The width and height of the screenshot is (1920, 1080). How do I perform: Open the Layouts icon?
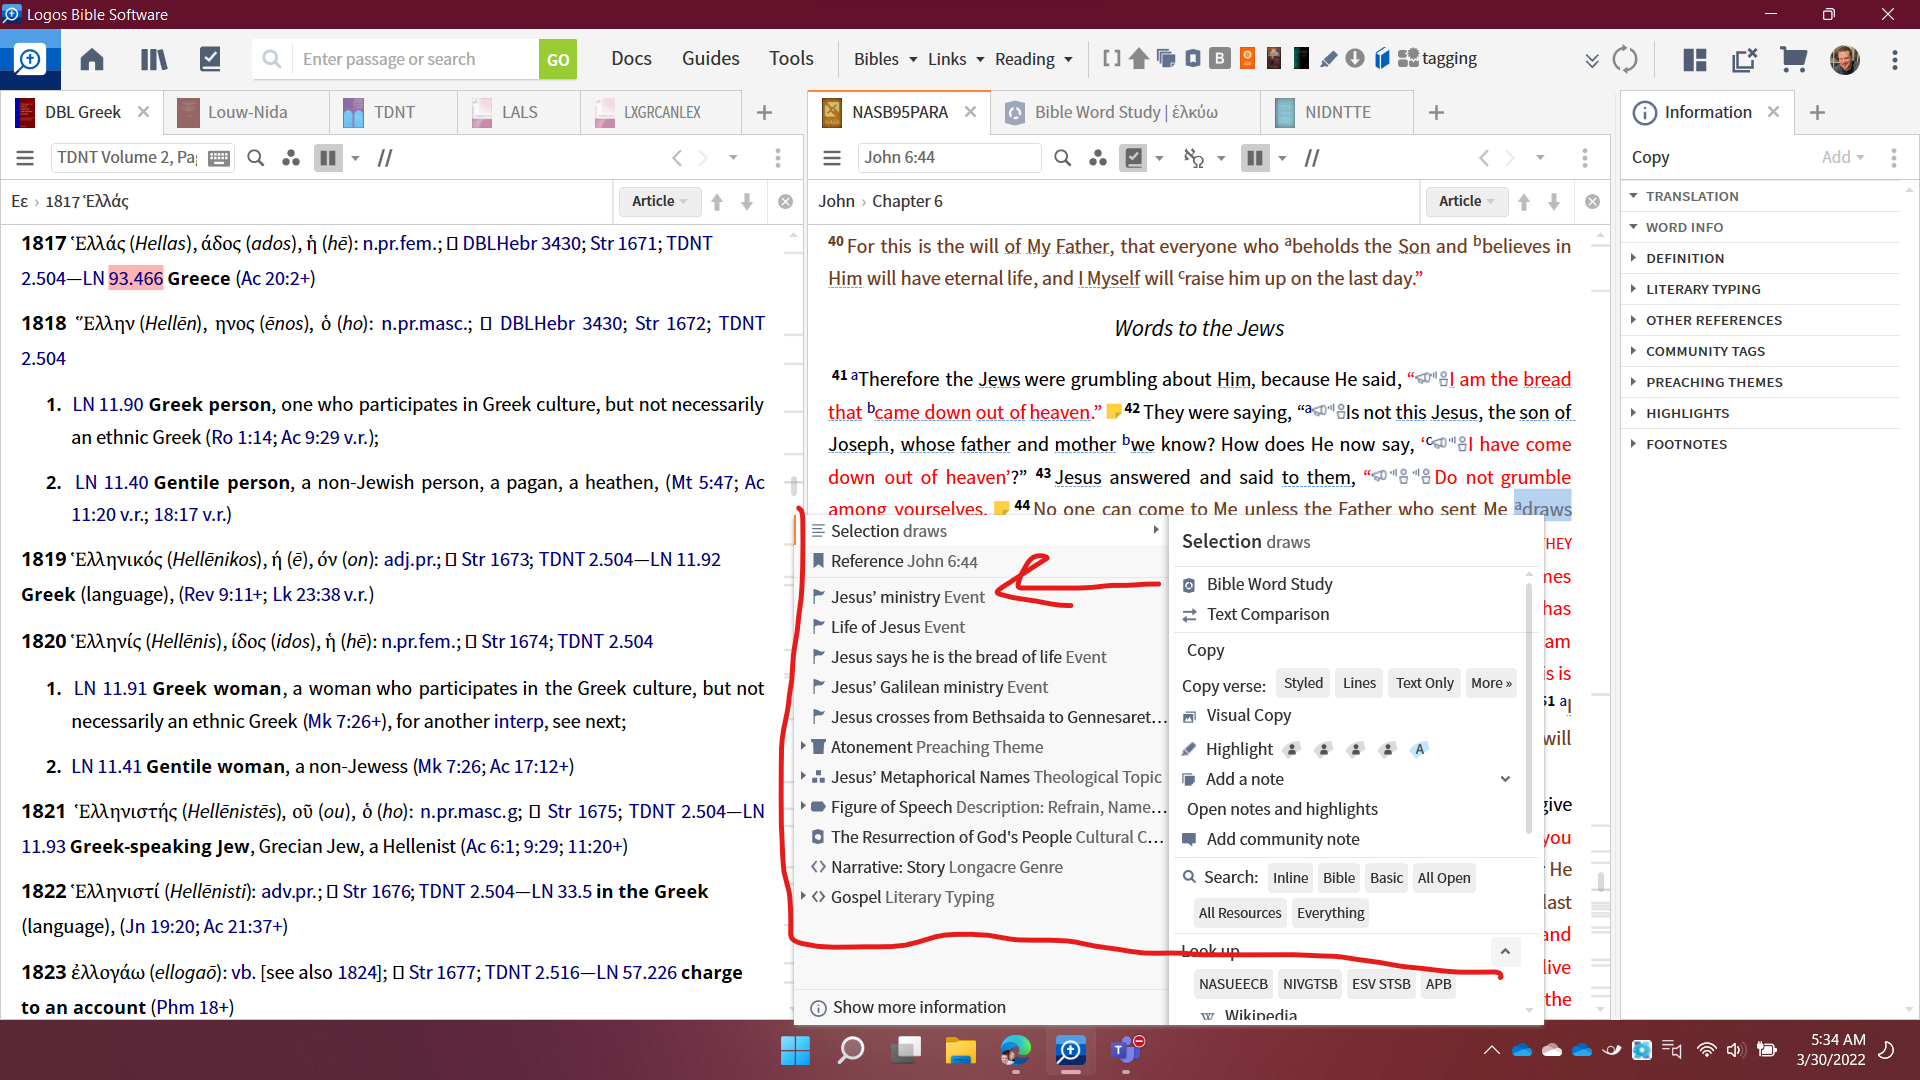point(1695,59)
